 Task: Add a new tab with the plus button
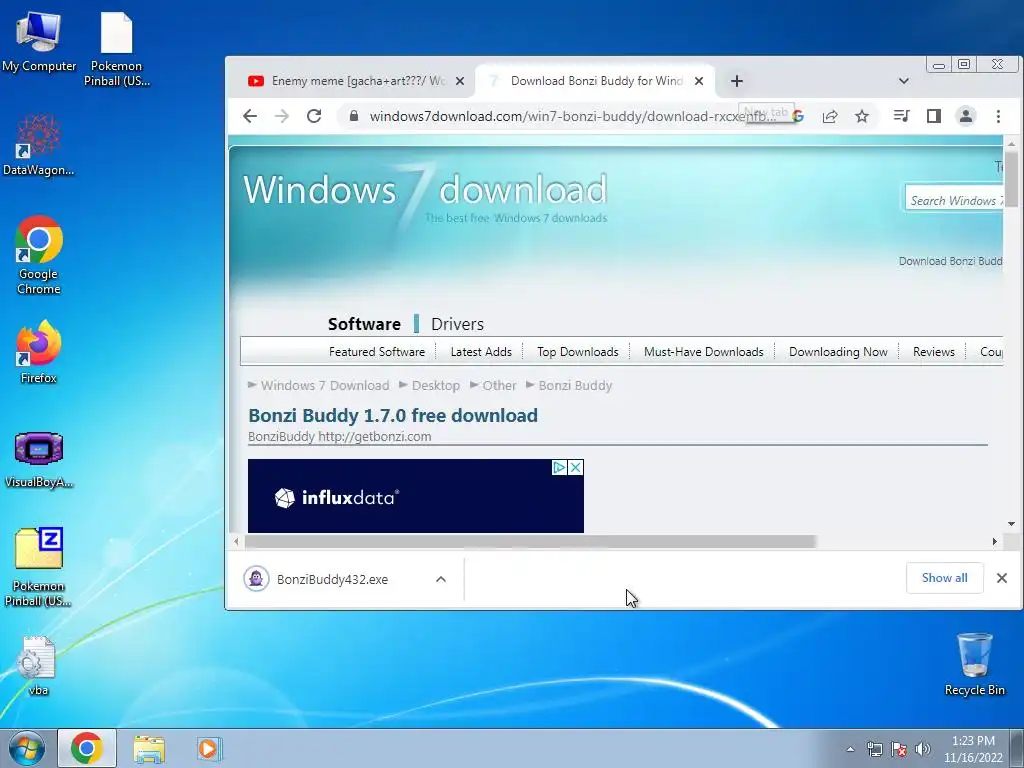pos(737,81)
